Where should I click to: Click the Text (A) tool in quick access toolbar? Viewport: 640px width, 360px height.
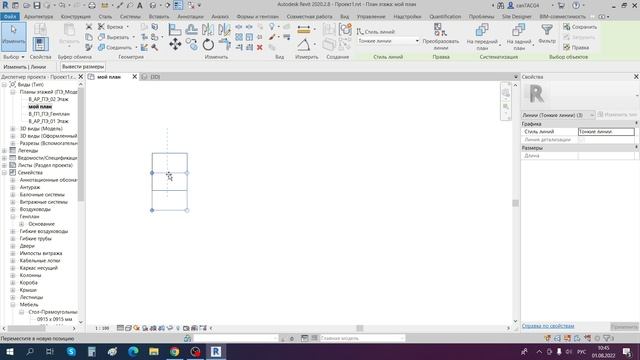[140, 5]
